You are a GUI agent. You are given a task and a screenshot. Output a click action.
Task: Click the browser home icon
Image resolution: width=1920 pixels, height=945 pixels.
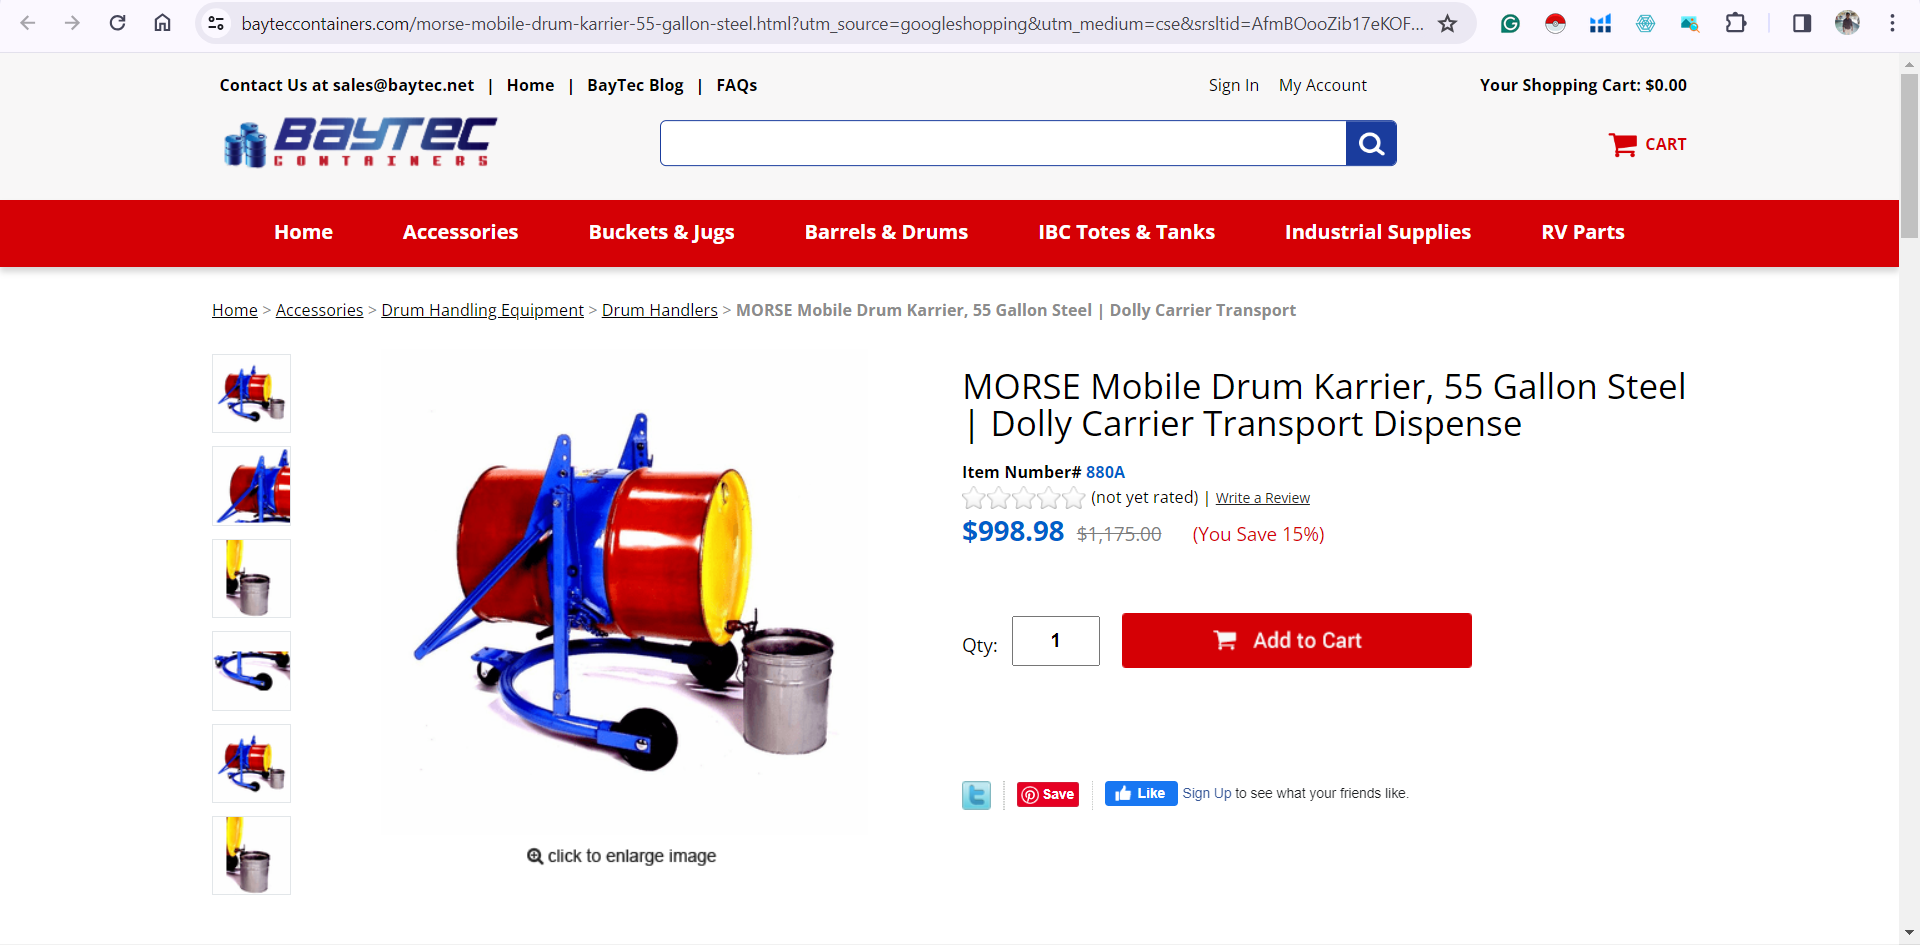coord(162,23)
